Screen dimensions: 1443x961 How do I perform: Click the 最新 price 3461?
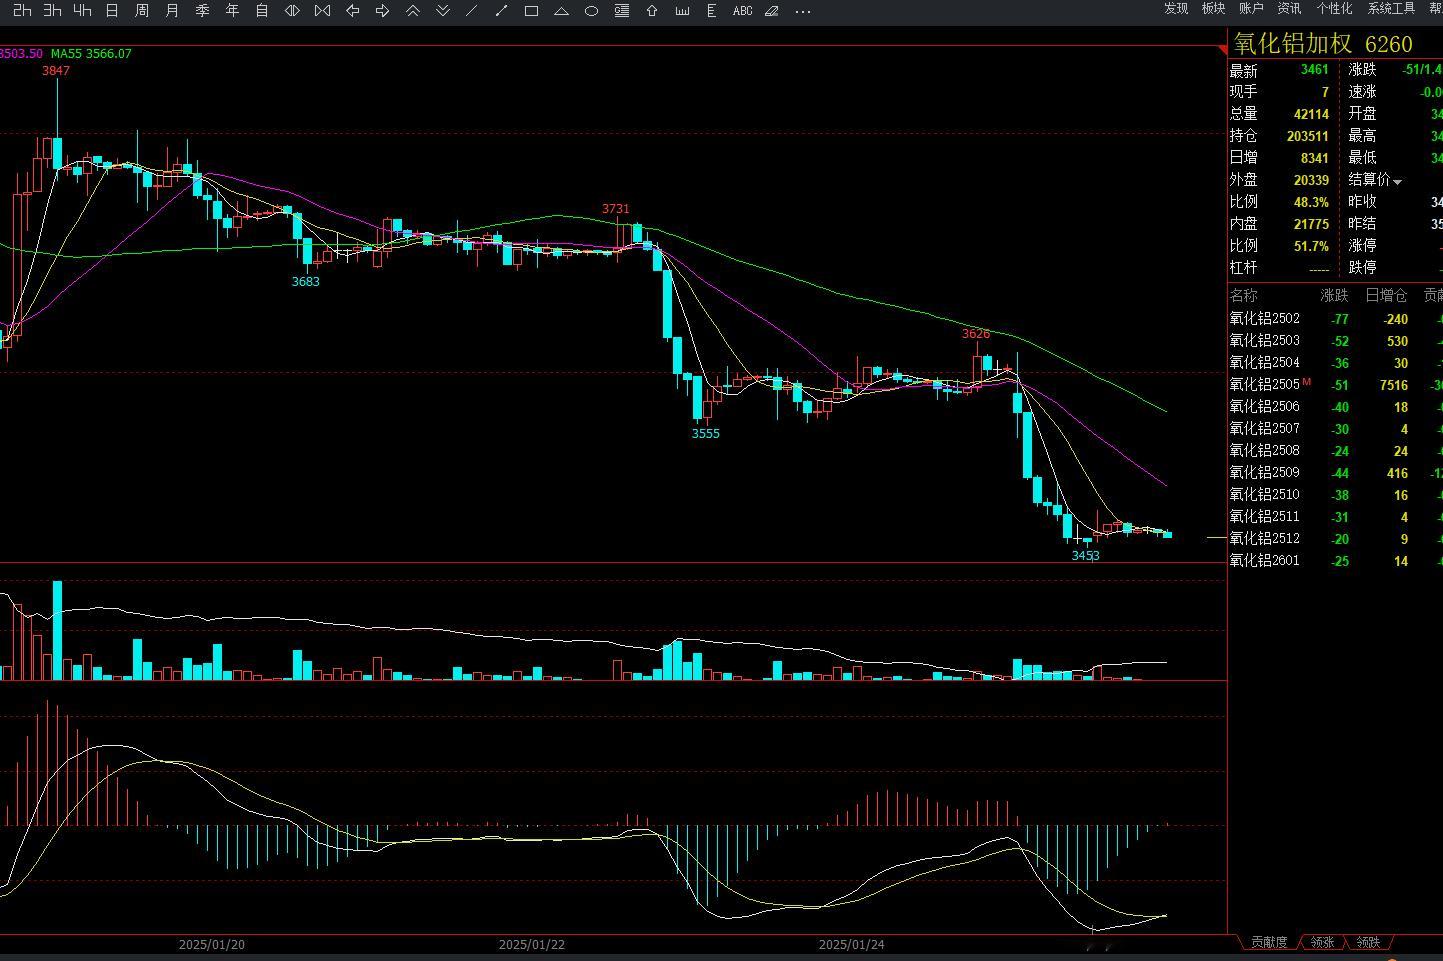[x=1315, y=70]
